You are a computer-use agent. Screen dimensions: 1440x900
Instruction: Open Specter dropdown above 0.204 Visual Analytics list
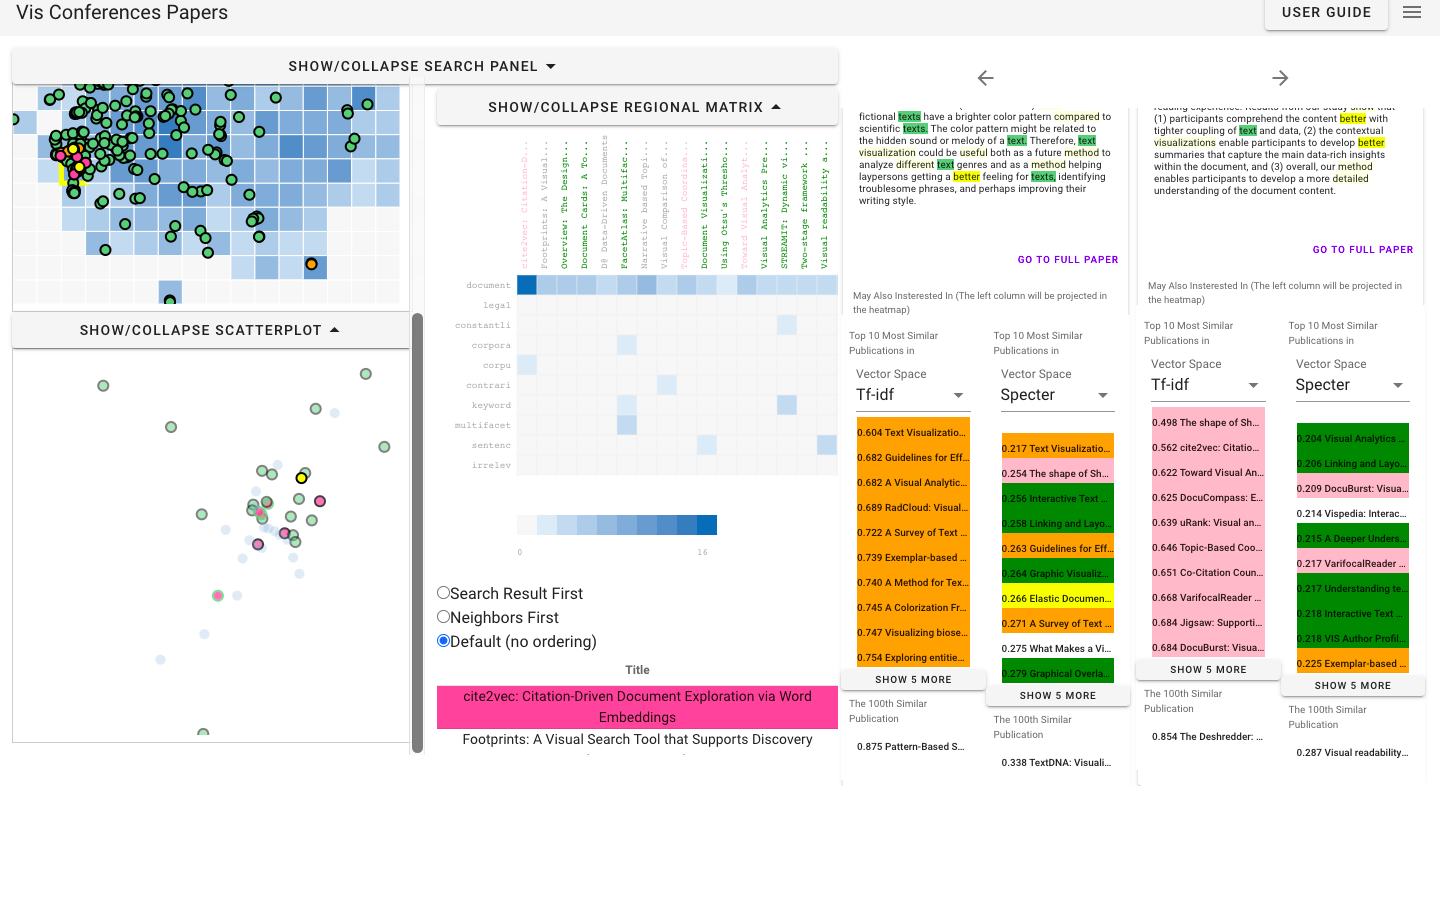pyautogui.click(x=1352, y=385)
